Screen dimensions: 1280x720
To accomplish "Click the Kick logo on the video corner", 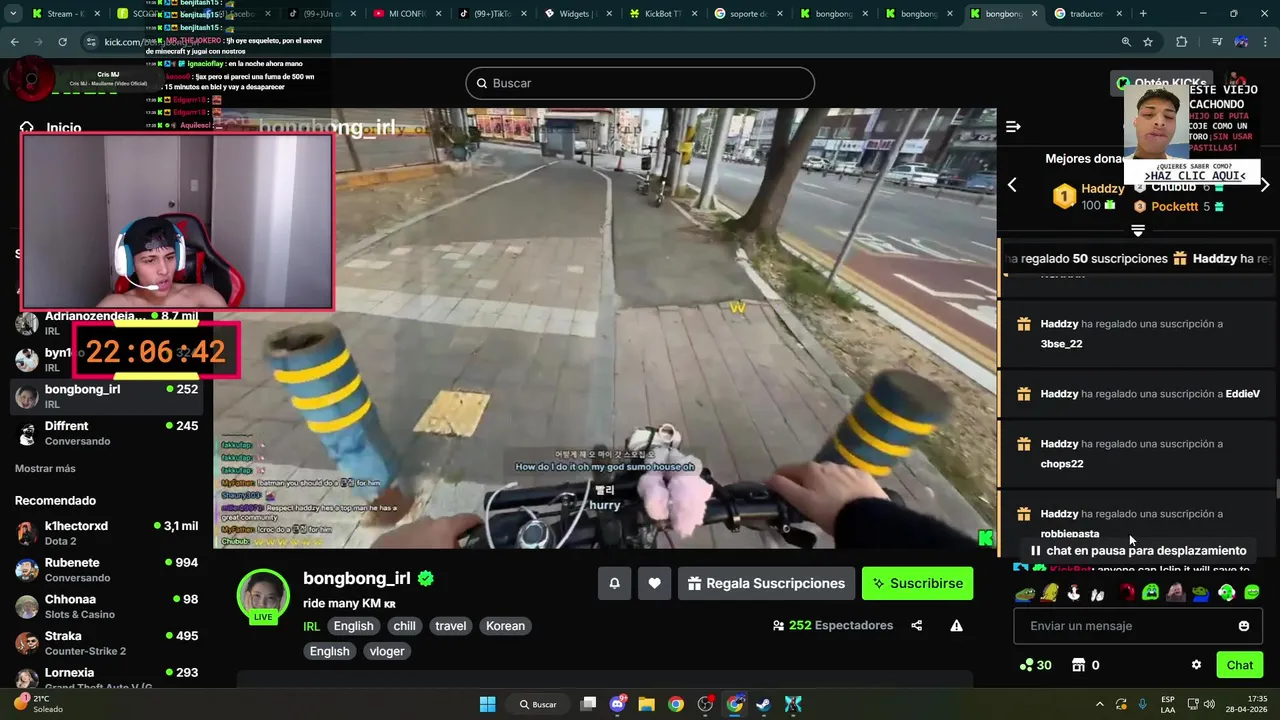I will (x=986, y=538).
